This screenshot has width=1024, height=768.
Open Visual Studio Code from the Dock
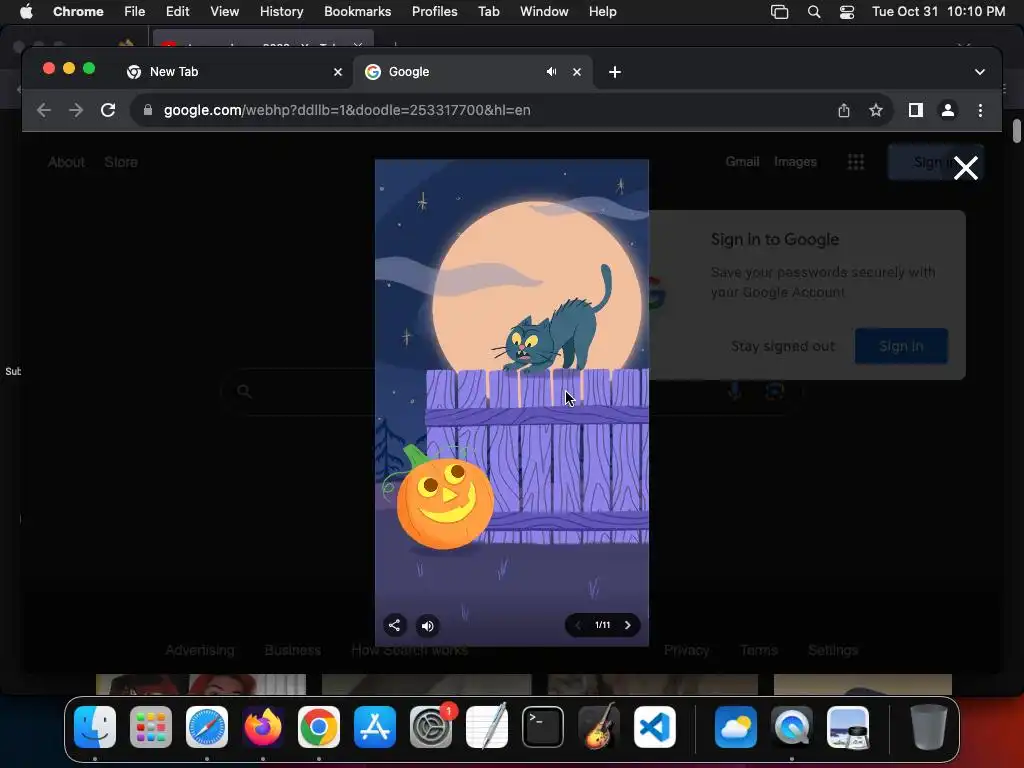[655, 727]
